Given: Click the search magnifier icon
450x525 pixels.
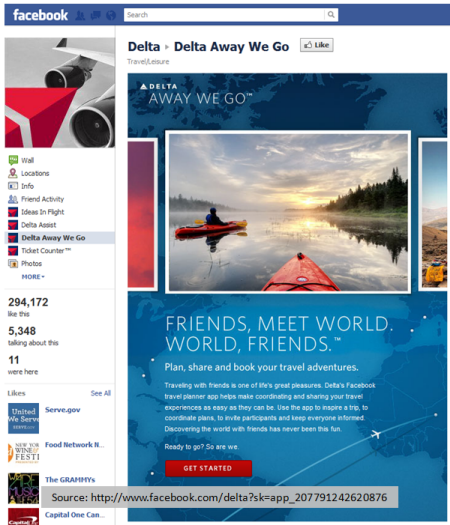Looking at the screenshot, I should (331, 14).
